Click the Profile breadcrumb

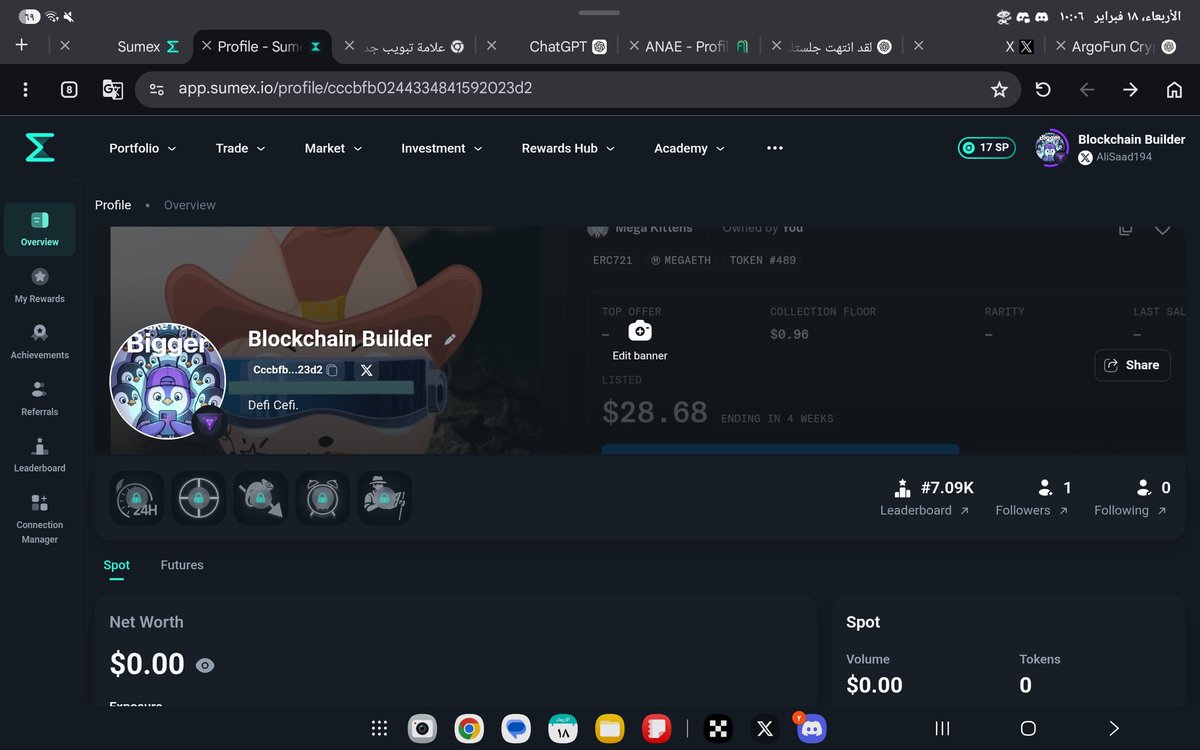(113, 205)
